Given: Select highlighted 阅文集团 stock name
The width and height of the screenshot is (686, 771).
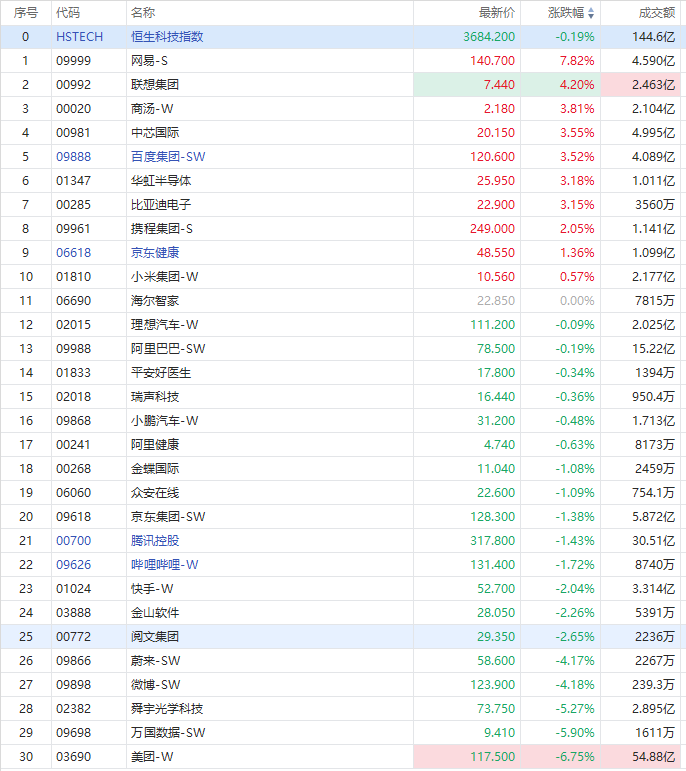Looking at the screenshot, I should [155, 637].
